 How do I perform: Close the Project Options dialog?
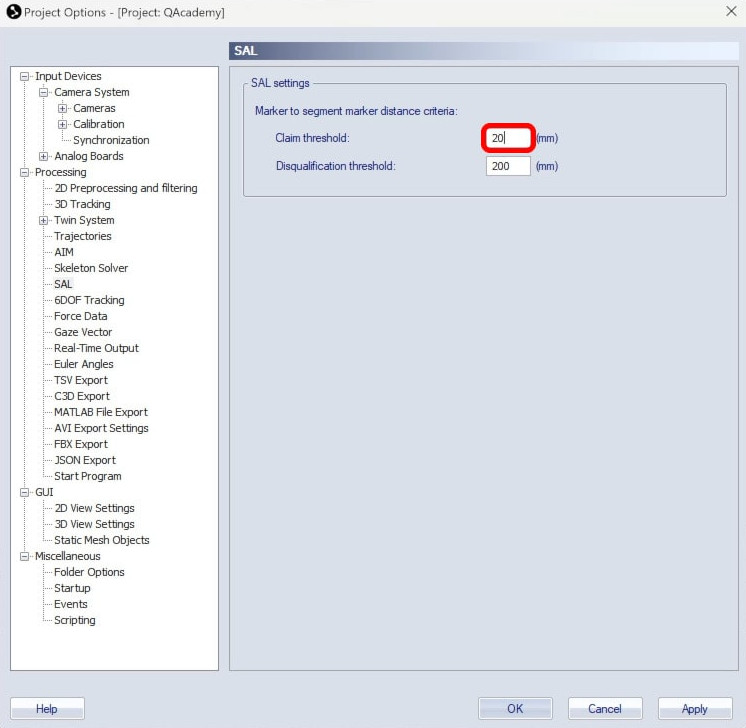pos(729,11)
